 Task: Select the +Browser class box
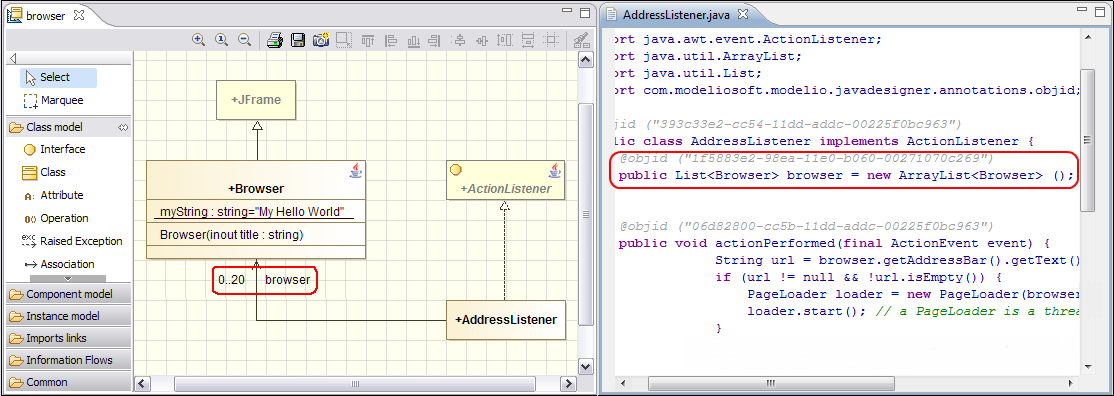256,210
